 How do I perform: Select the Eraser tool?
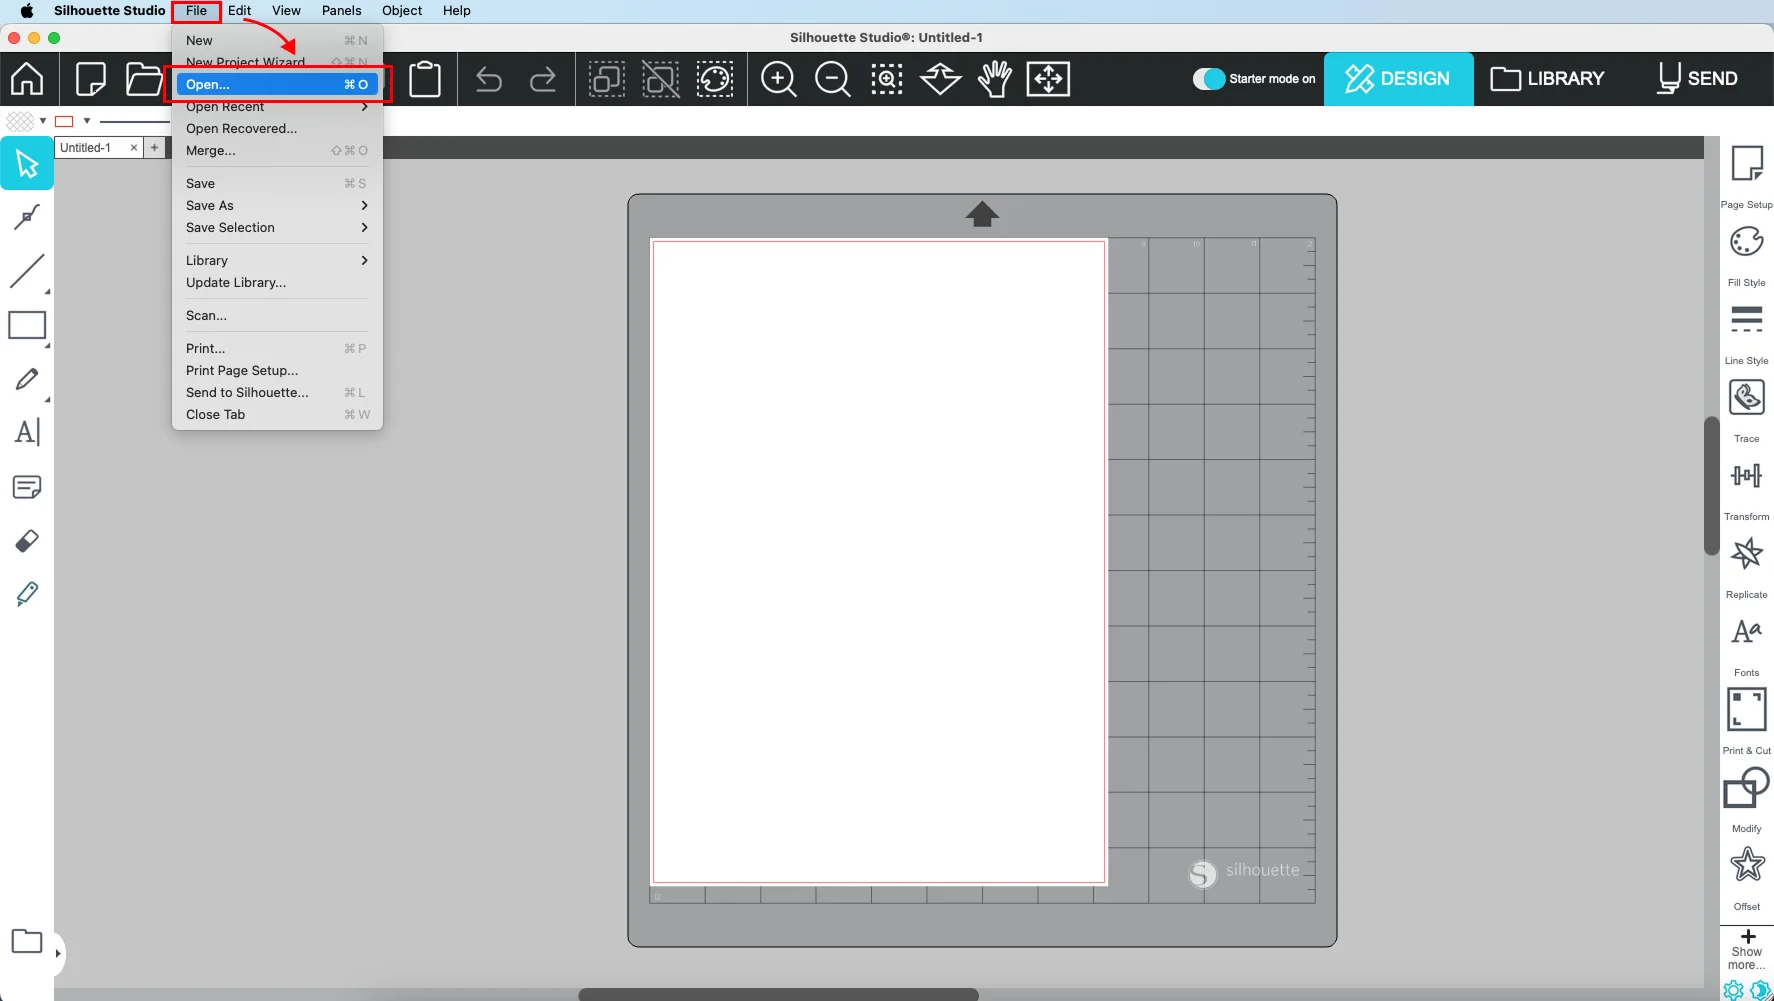27,541
